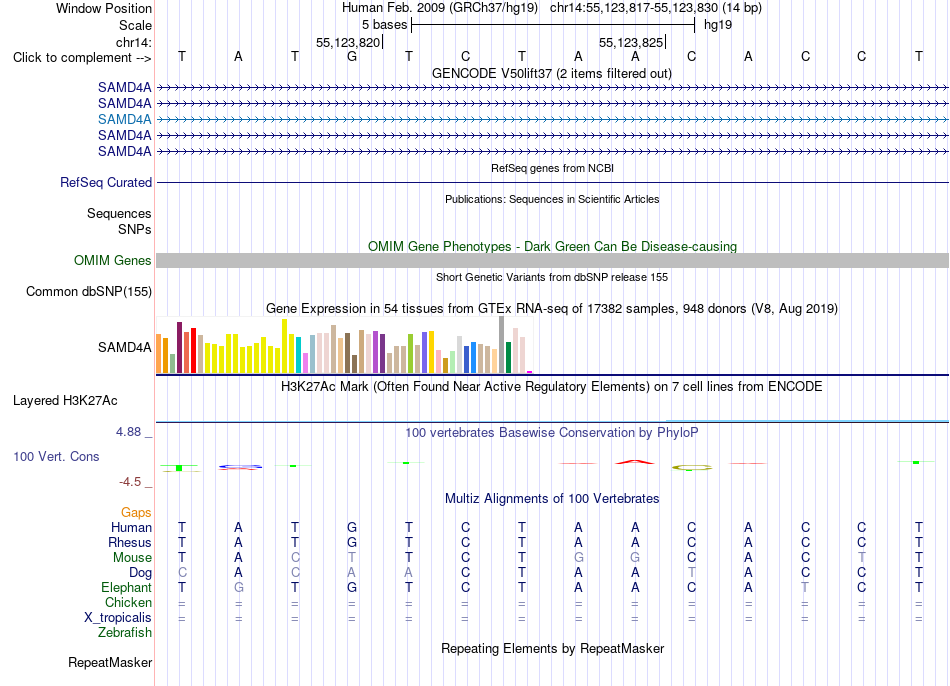The image size is (950, 686).
Task: Open the Layered H3K27Ac track label
Action: click(x=65, y=401)
